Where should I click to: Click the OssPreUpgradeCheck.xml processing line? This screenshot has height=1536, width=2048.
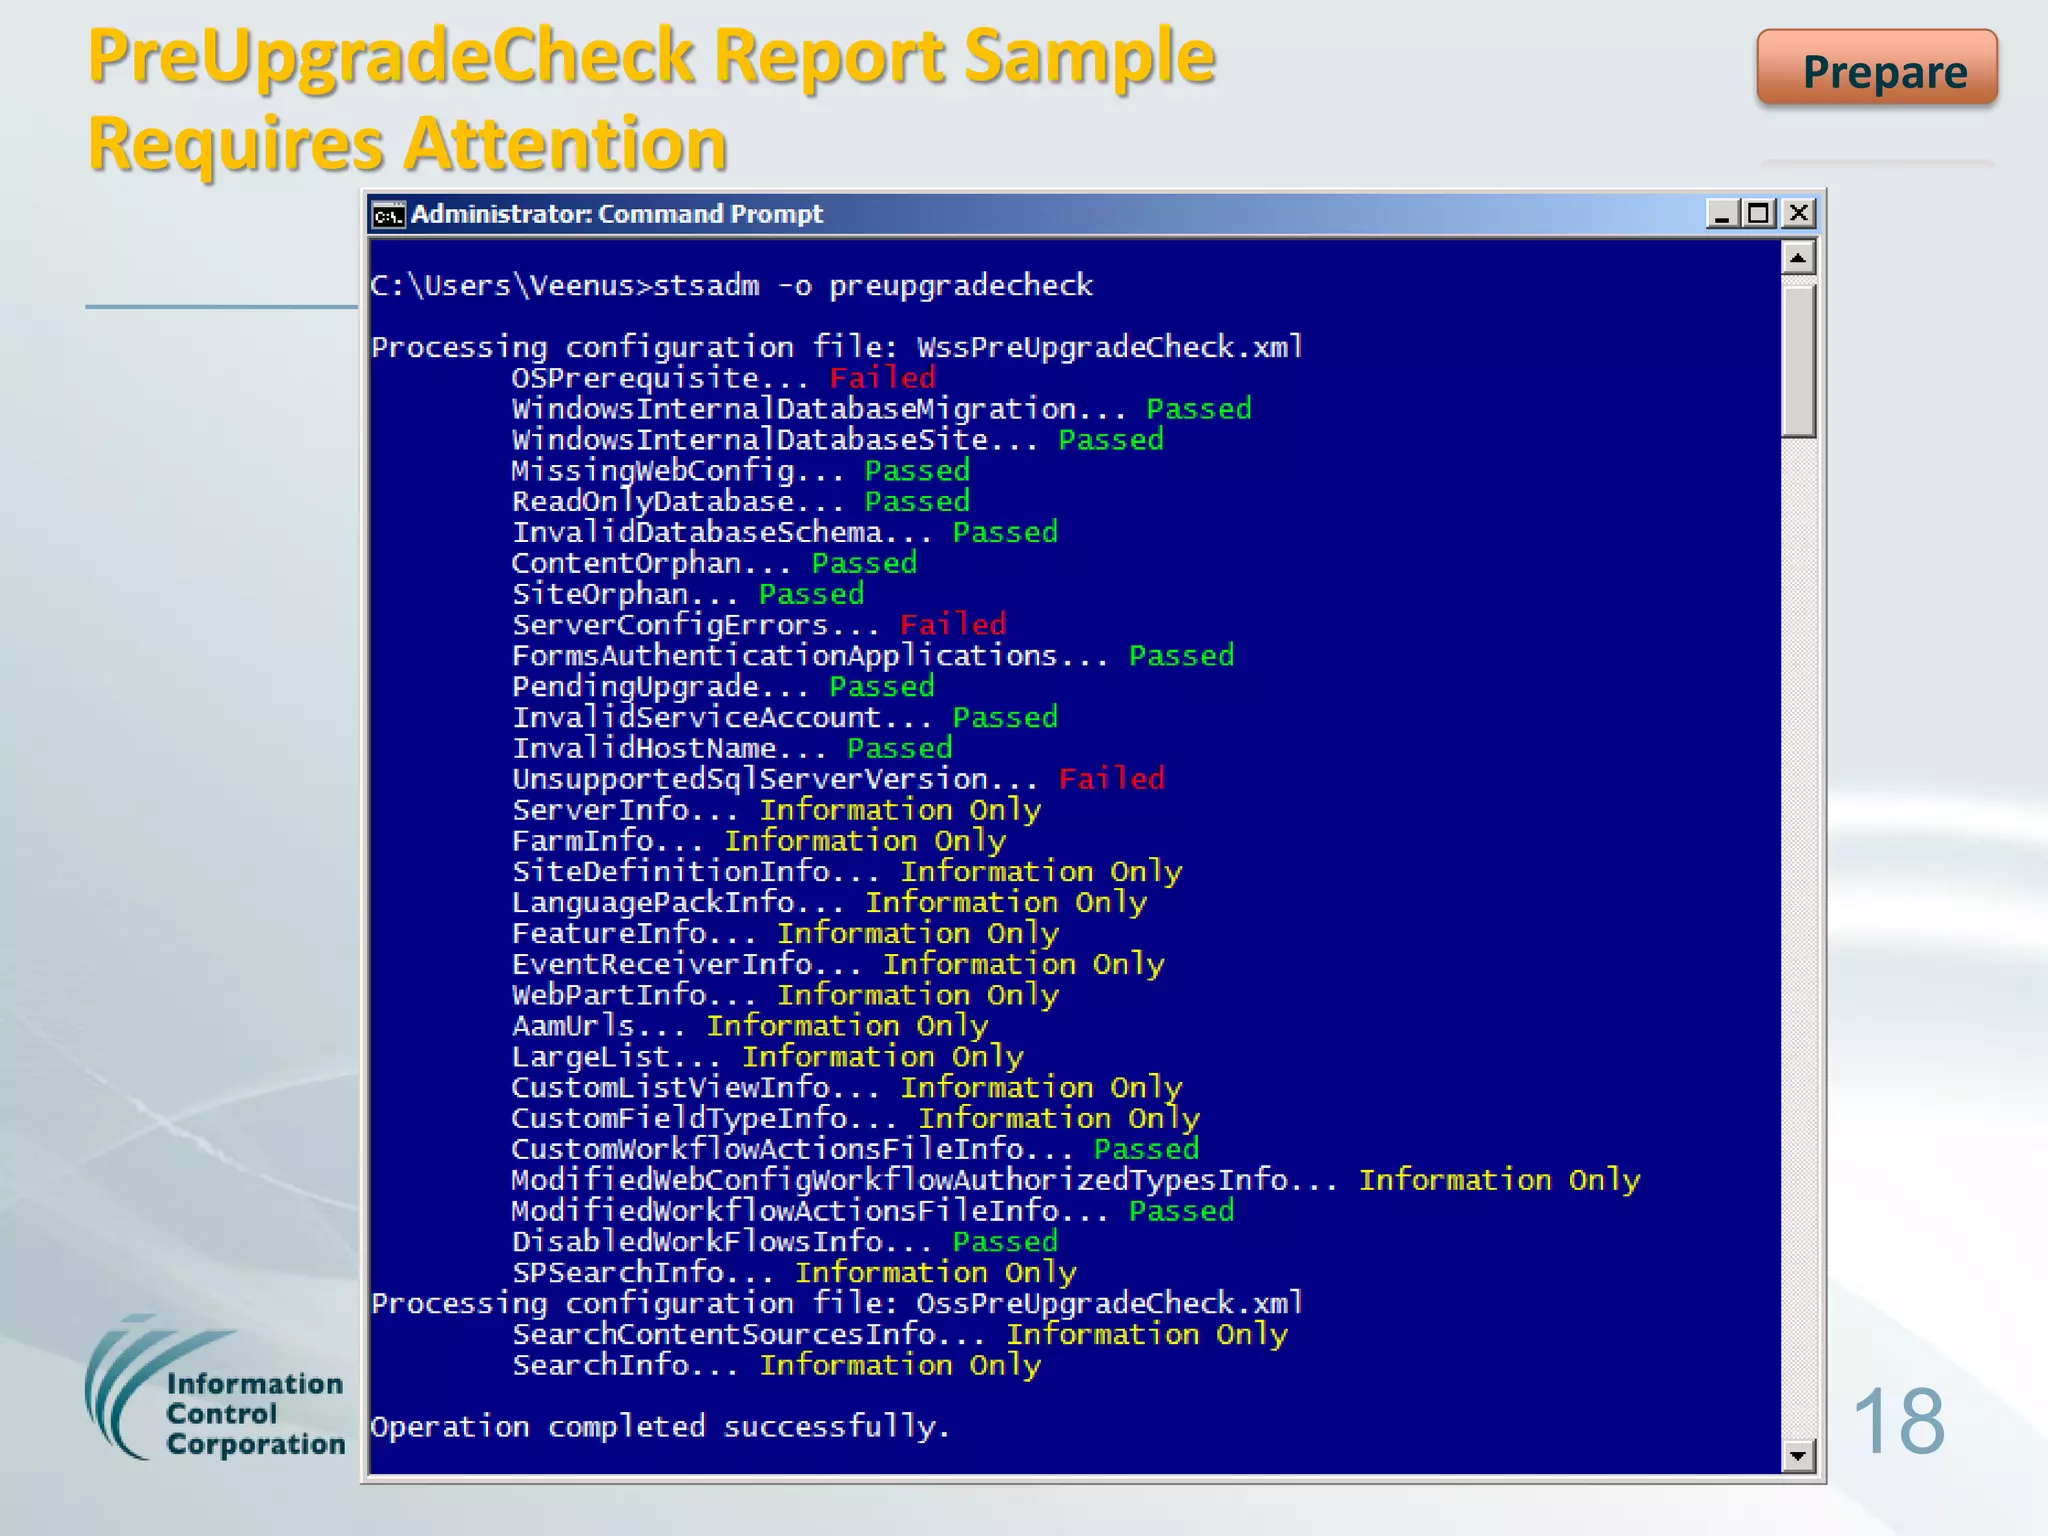pyautogui.click(x=837, y=1304)
